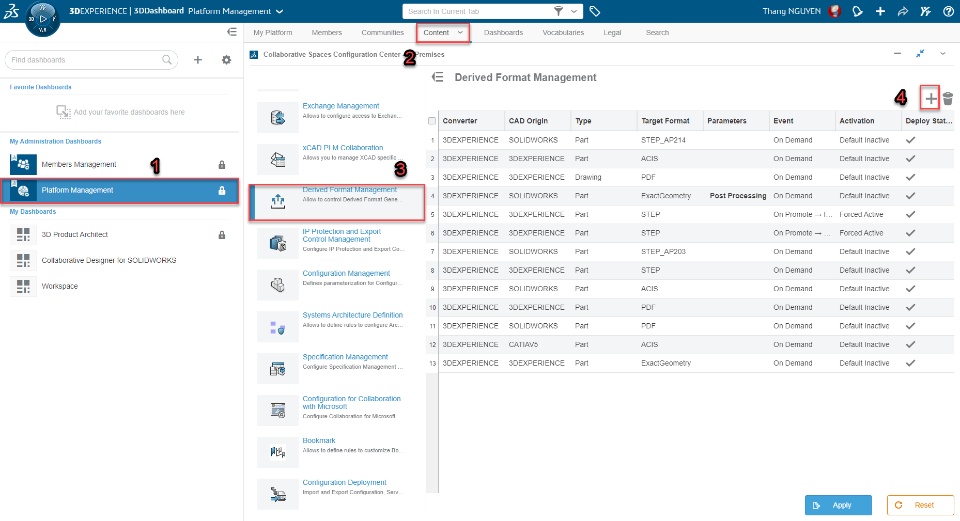Open the 3DEXPERIENCE compass
This screenshot has height=521, width=960.
click(x=43, y=17)
